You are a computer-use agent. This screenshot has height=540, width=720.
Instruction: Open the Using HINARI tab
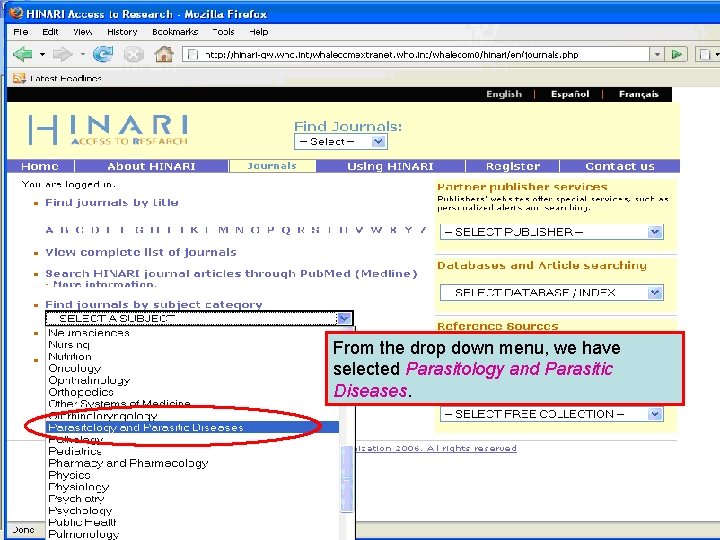point(390,166)
